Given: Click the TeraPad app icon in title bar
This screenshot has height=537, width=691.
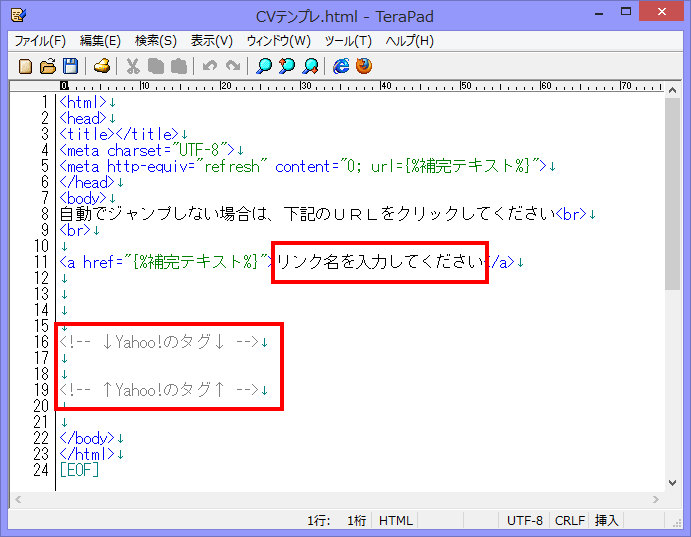Looking at the screenshot, I should (19, 15).
